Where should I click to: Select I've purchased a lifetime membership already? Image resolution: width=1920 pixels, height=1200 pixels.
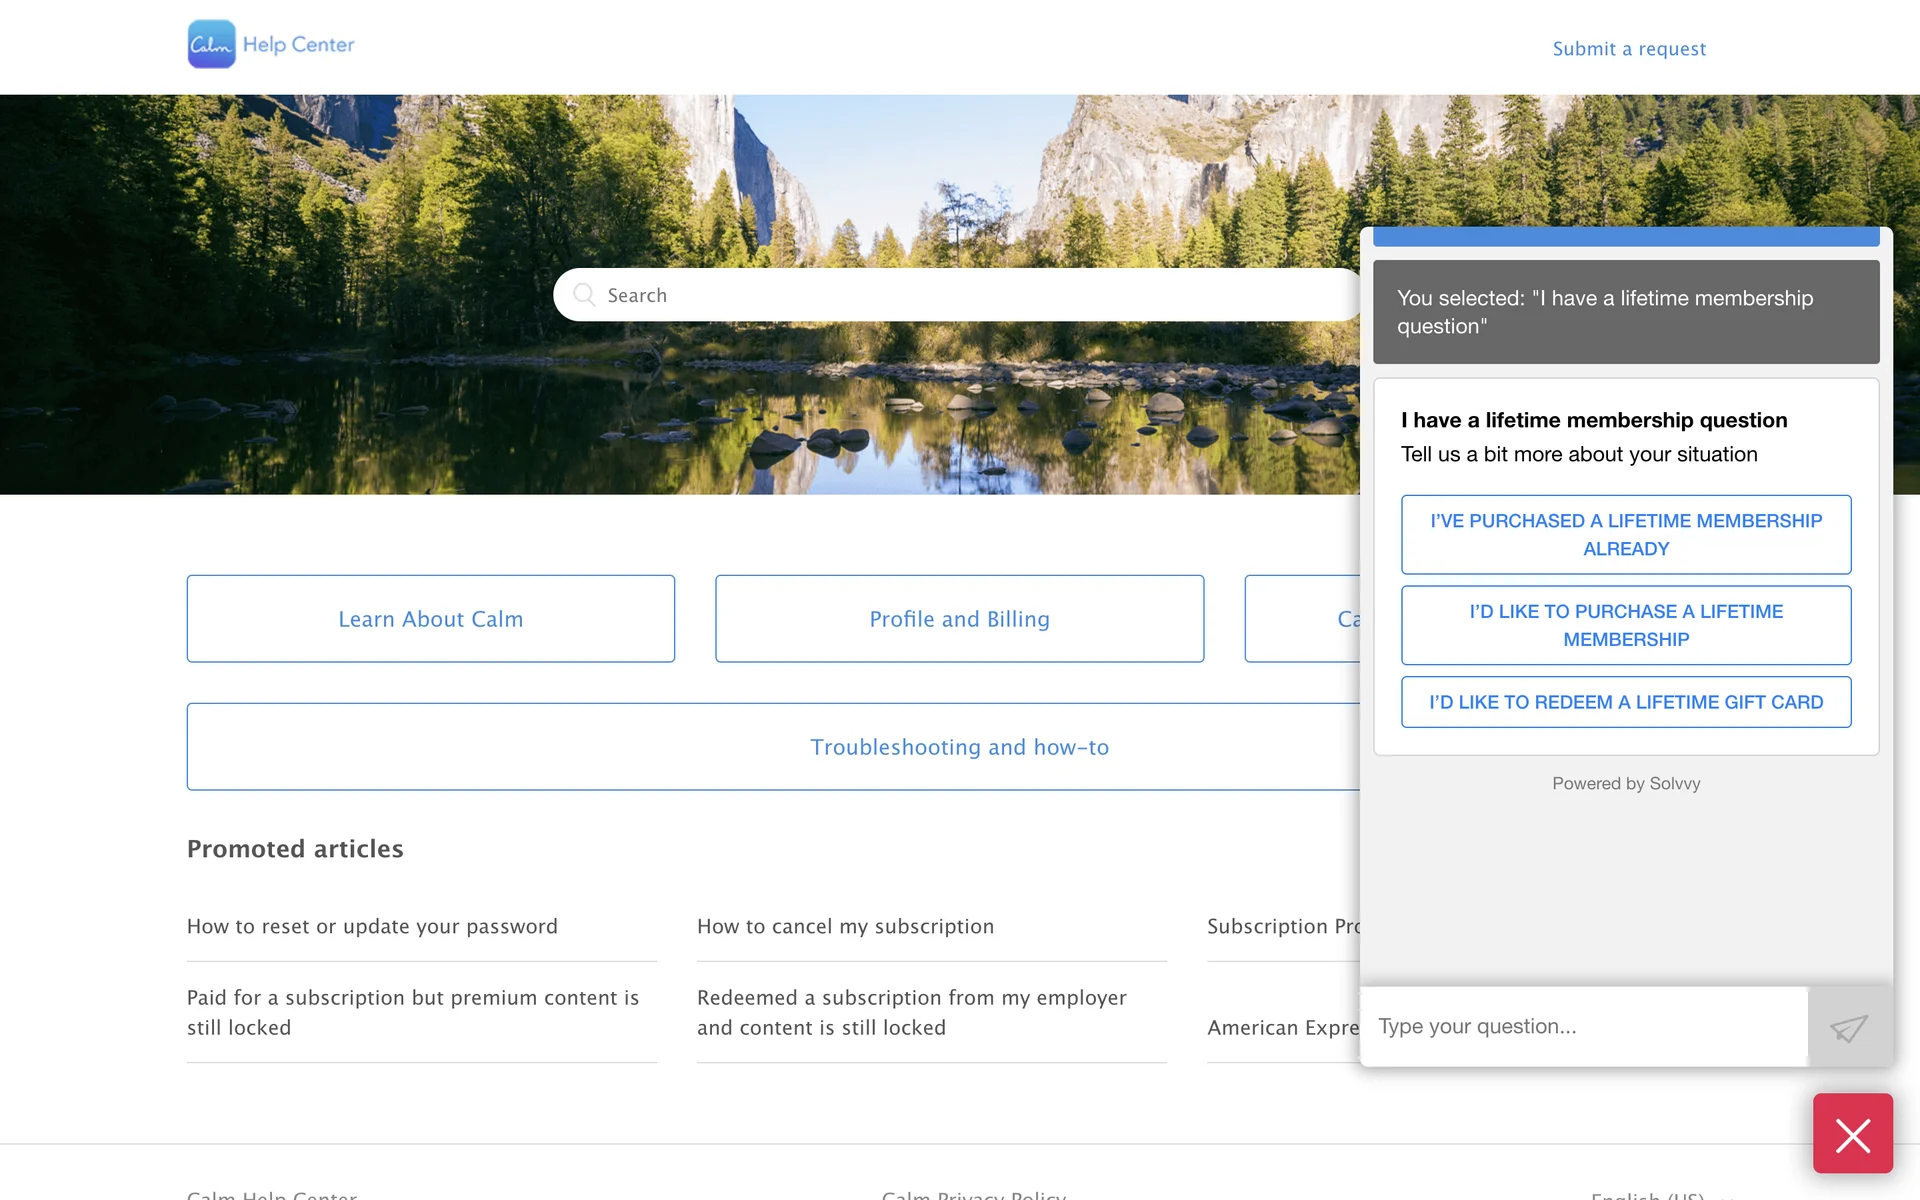[1625, 535]
